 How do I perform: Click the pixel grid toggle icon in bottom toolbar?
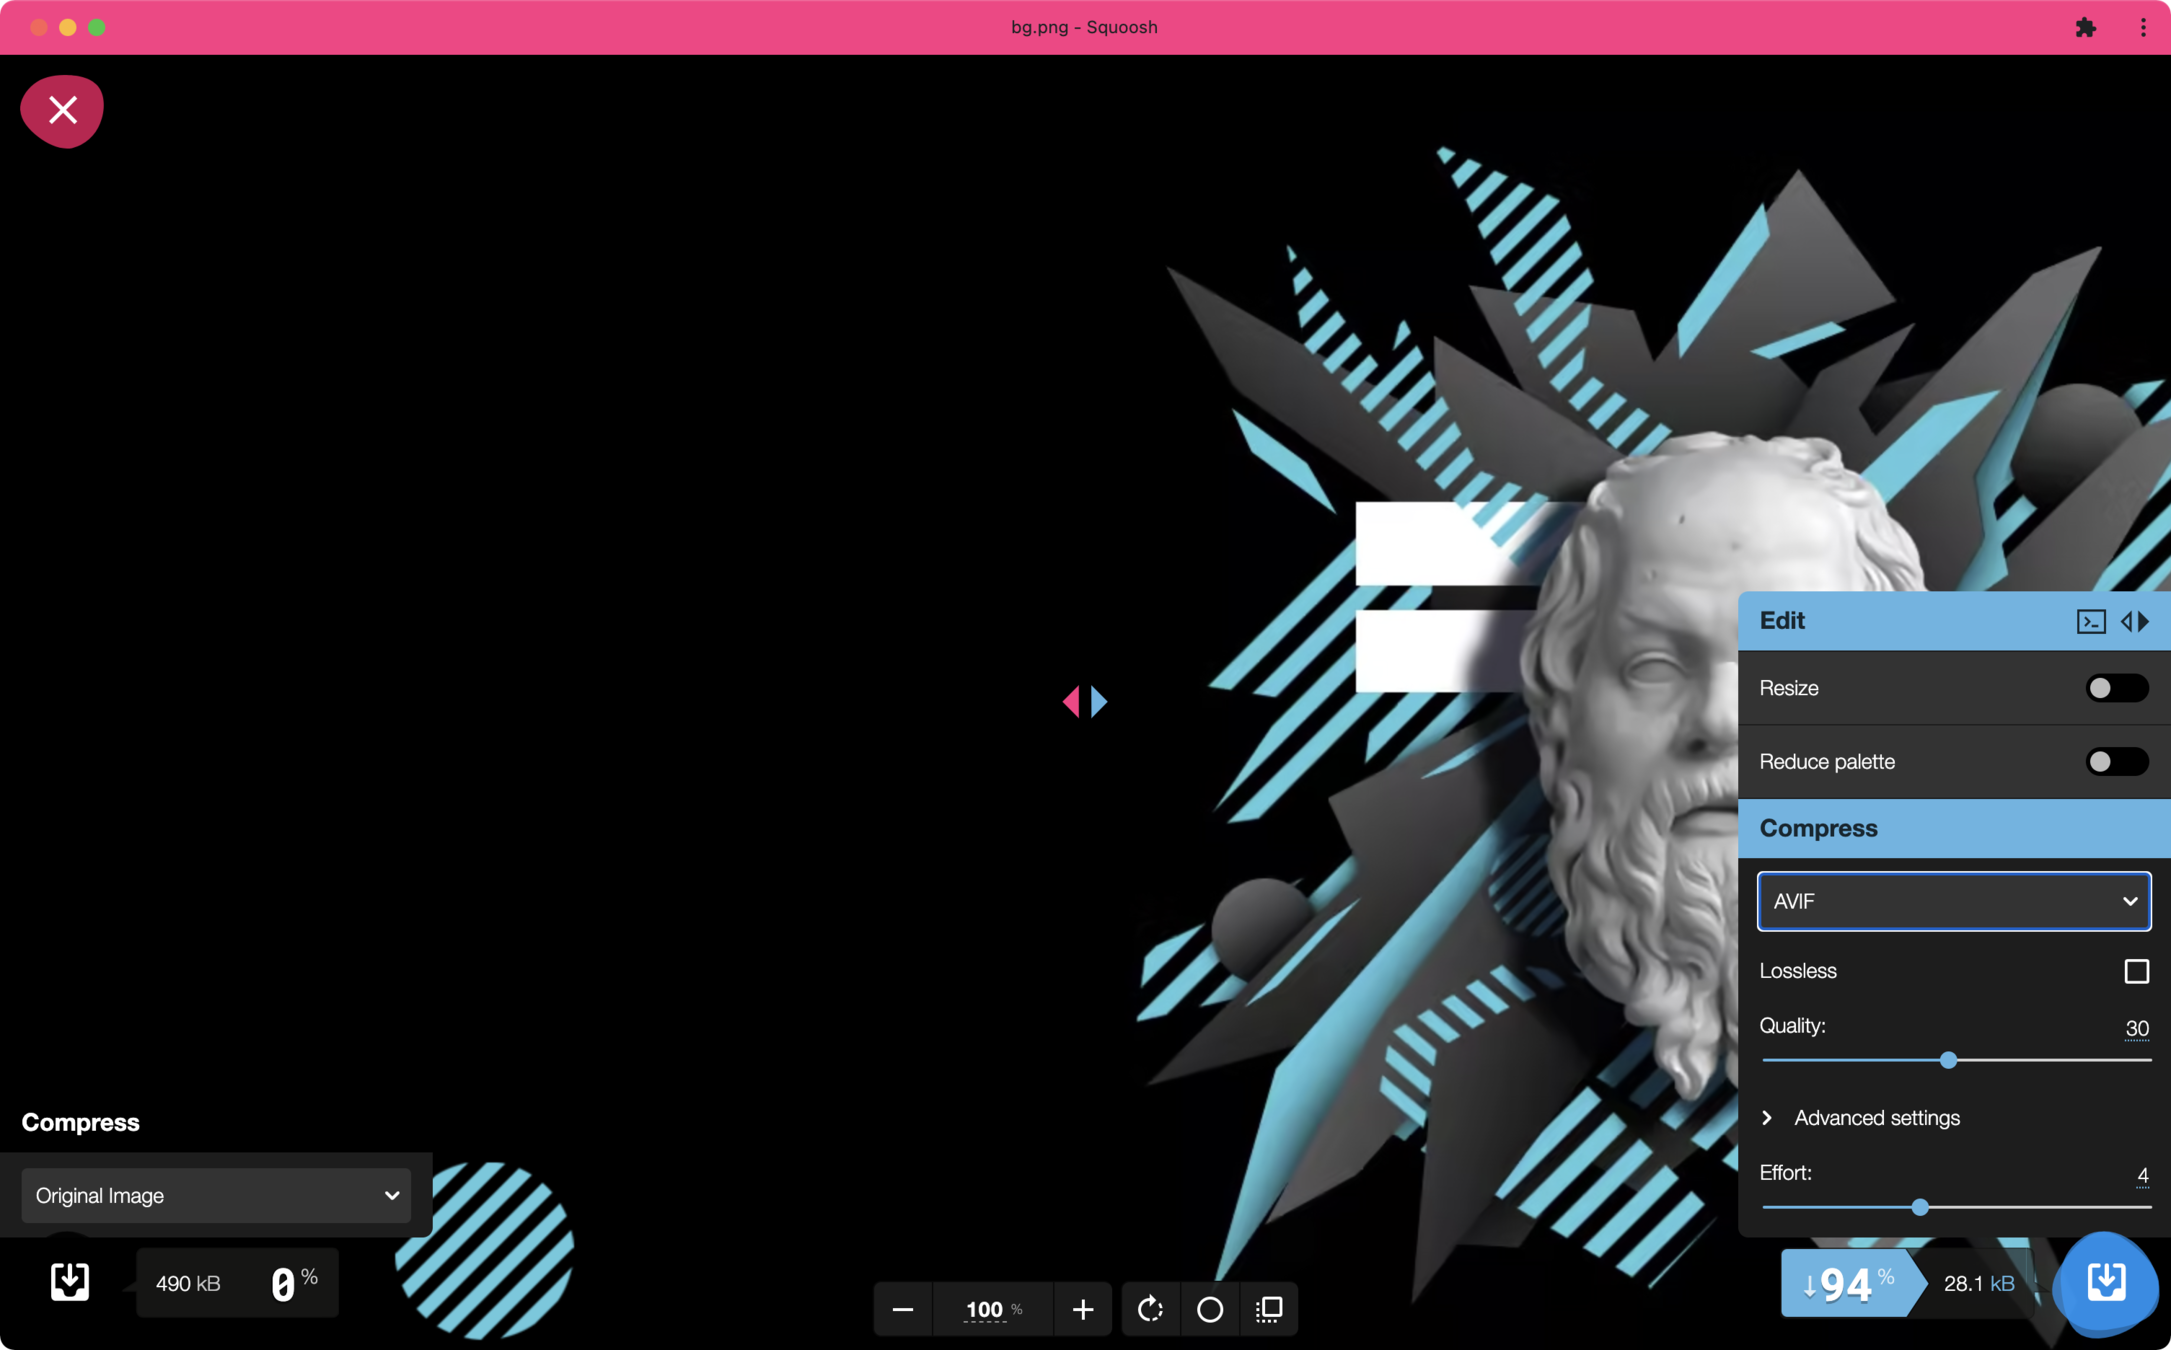(x=1269, y=1309)
